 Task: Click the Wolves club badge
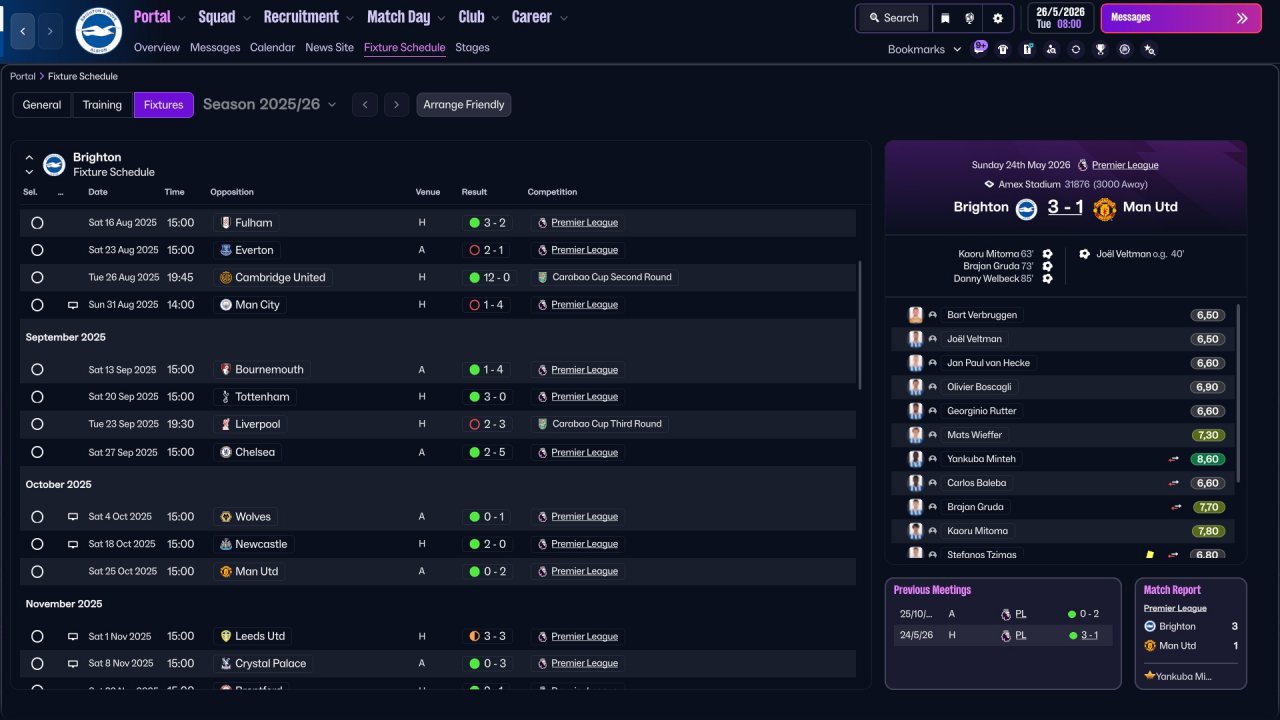pos(226,517)
